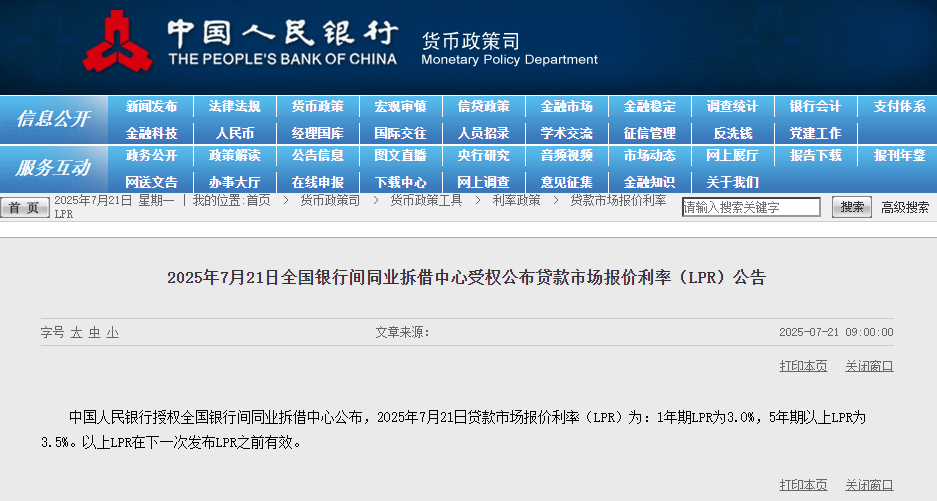Select the 公告信息 navigation item
The image size is (937, 501).
point(317,156)
